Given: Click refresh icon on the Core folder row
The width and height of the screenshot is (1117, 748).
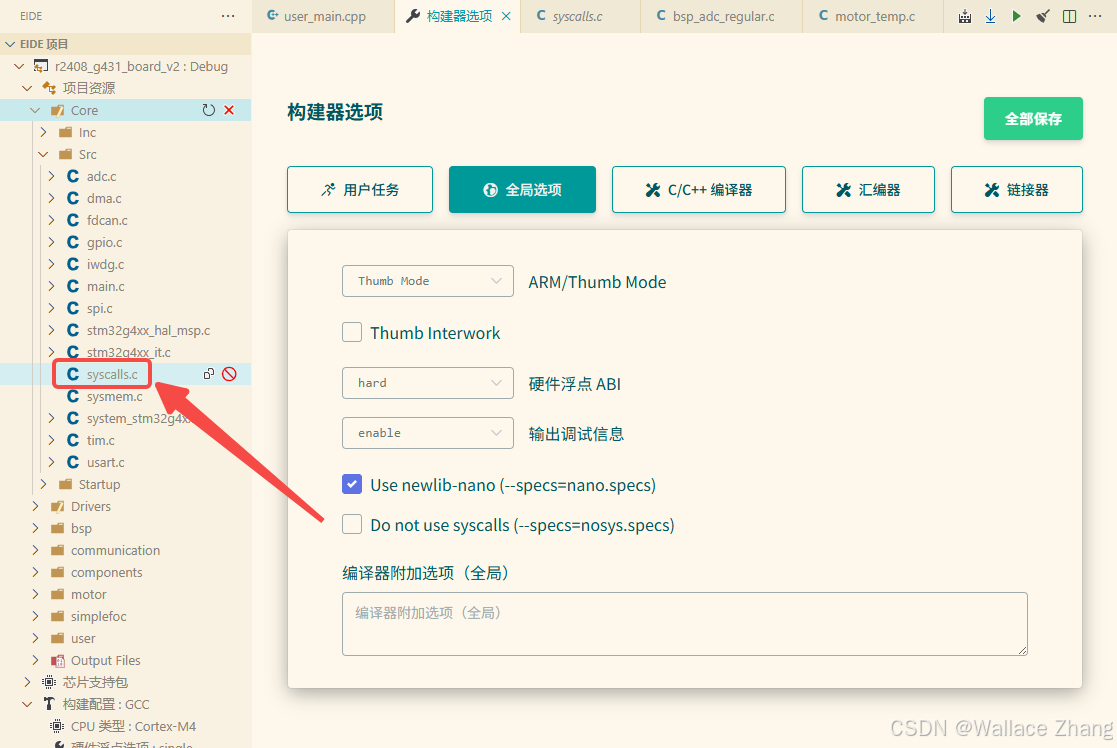Looking at the screenshot, I should (208, 110).
